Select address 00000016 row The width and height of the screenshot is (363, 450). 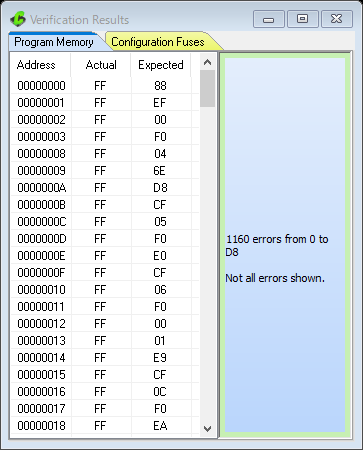point(105,392)
